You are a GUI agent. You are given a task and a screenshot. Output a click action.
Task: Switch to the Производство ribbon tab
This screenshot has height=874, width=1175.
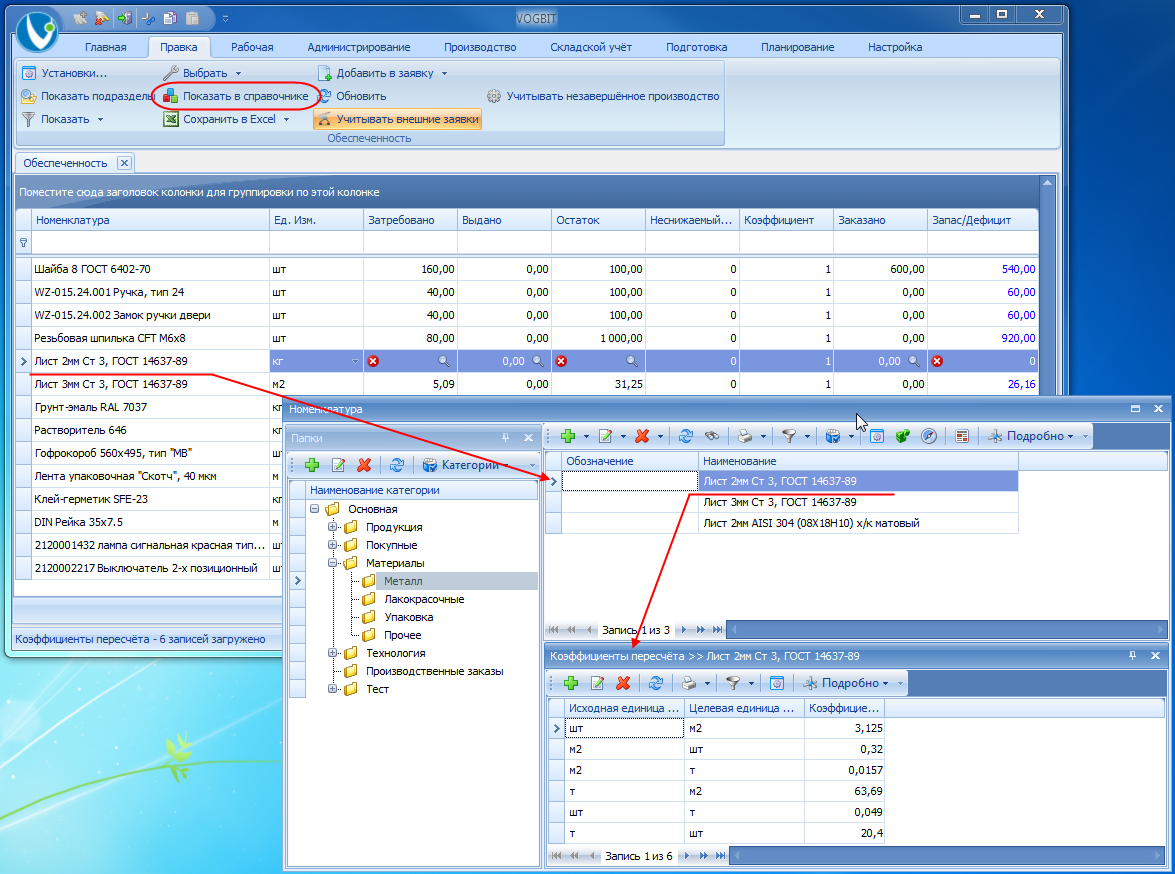[x=480, y=46]
